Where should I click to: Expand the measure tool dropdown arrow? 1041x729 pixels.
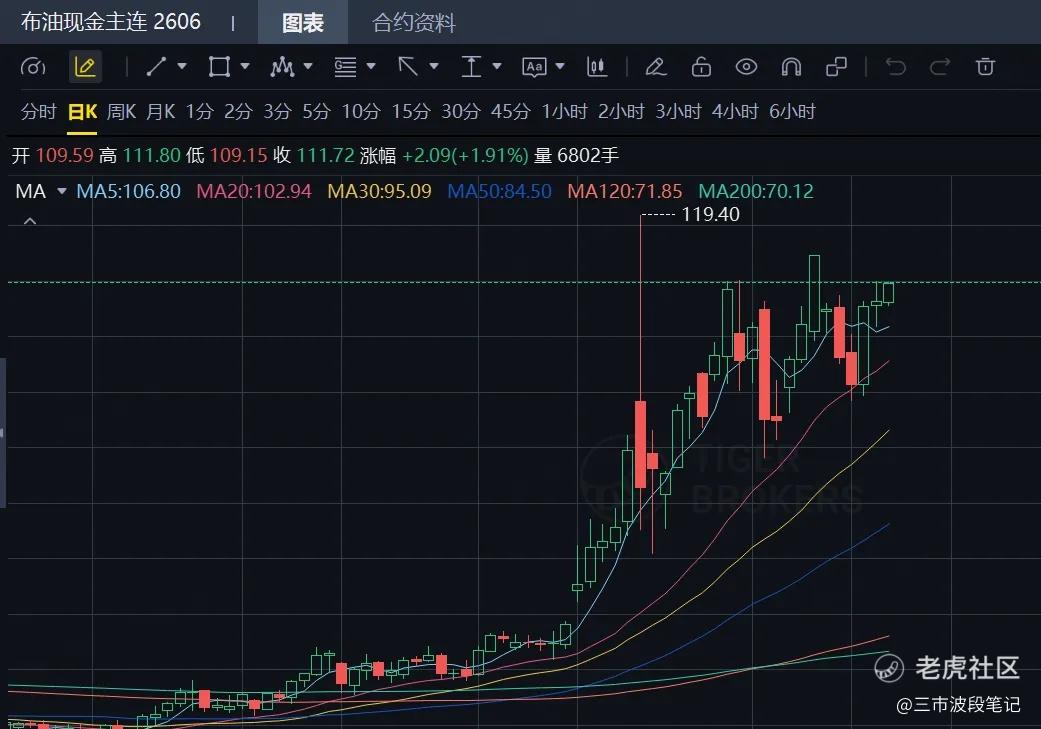click(497, 66)
